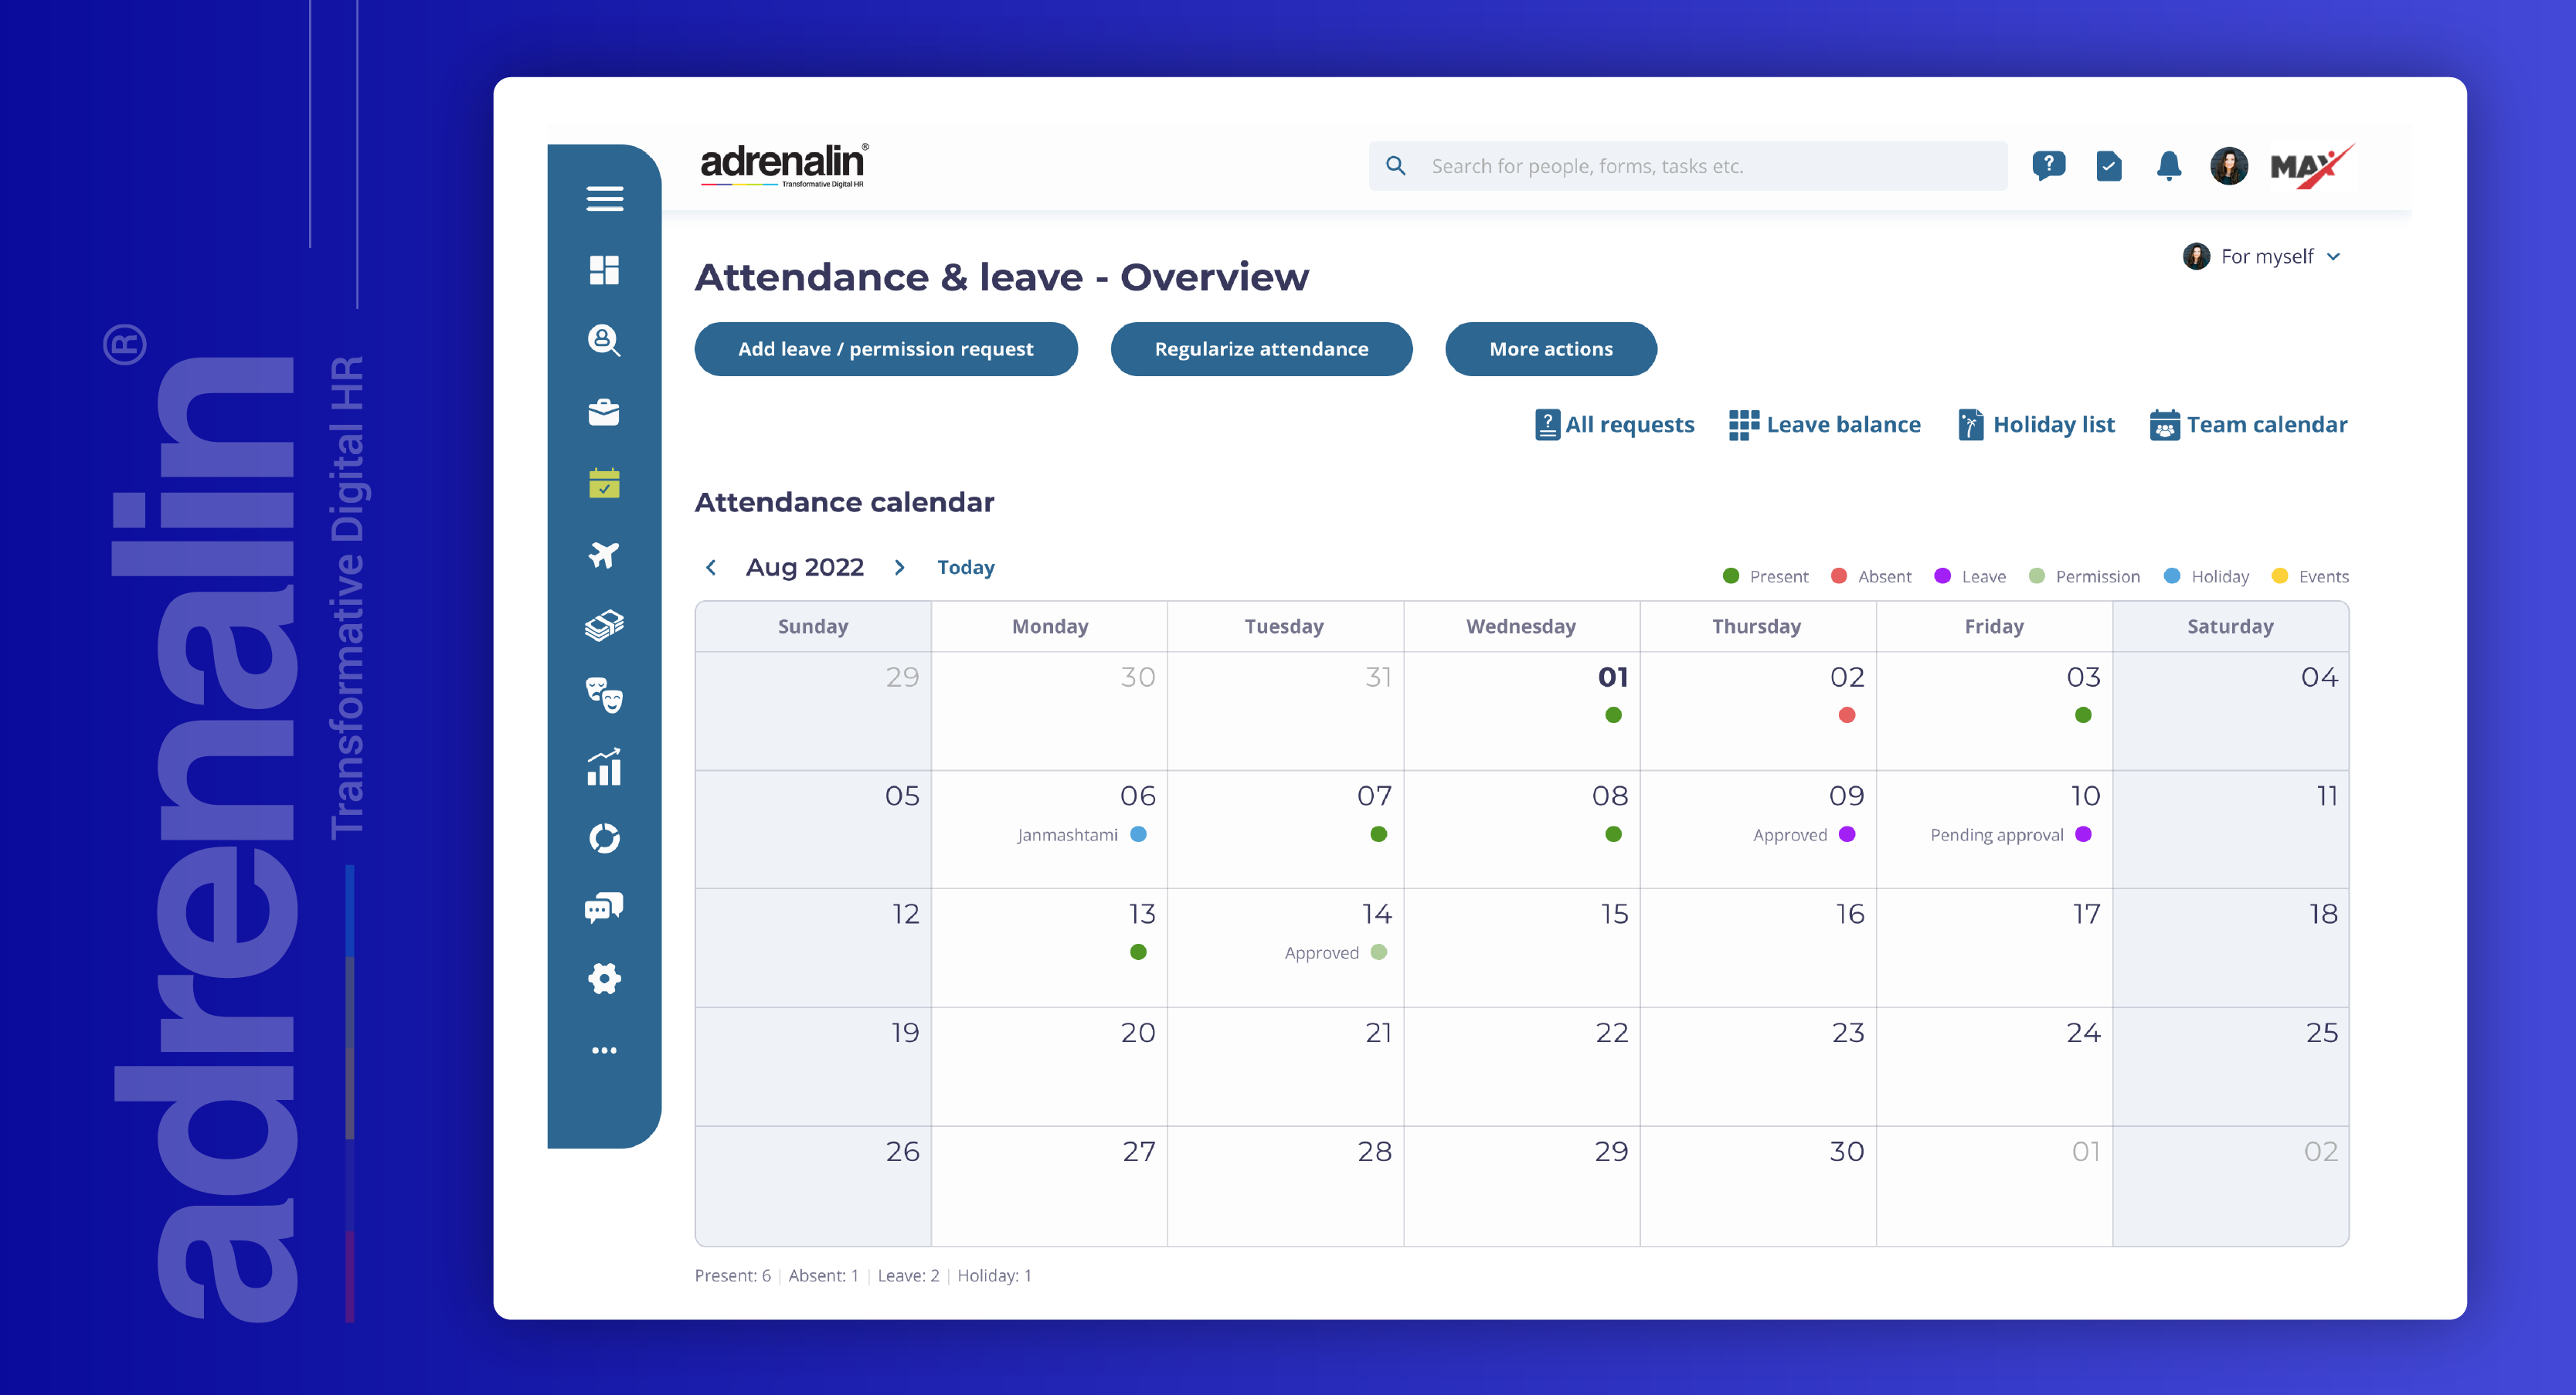Select the briefcase icon in sidebar
This screenshot has height=1395, width=2576.
(x=604, y=412)
